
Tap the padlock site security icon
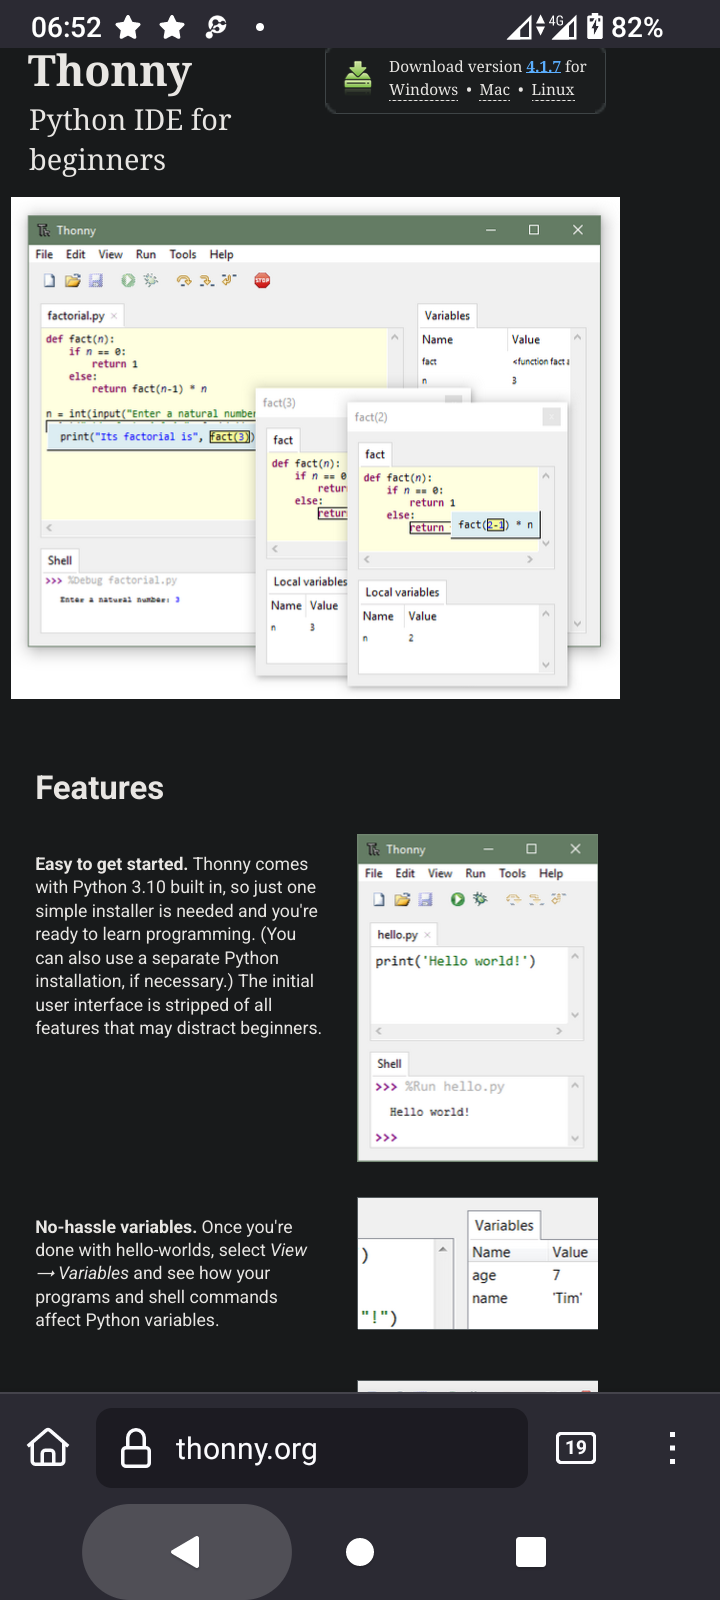135,1448
